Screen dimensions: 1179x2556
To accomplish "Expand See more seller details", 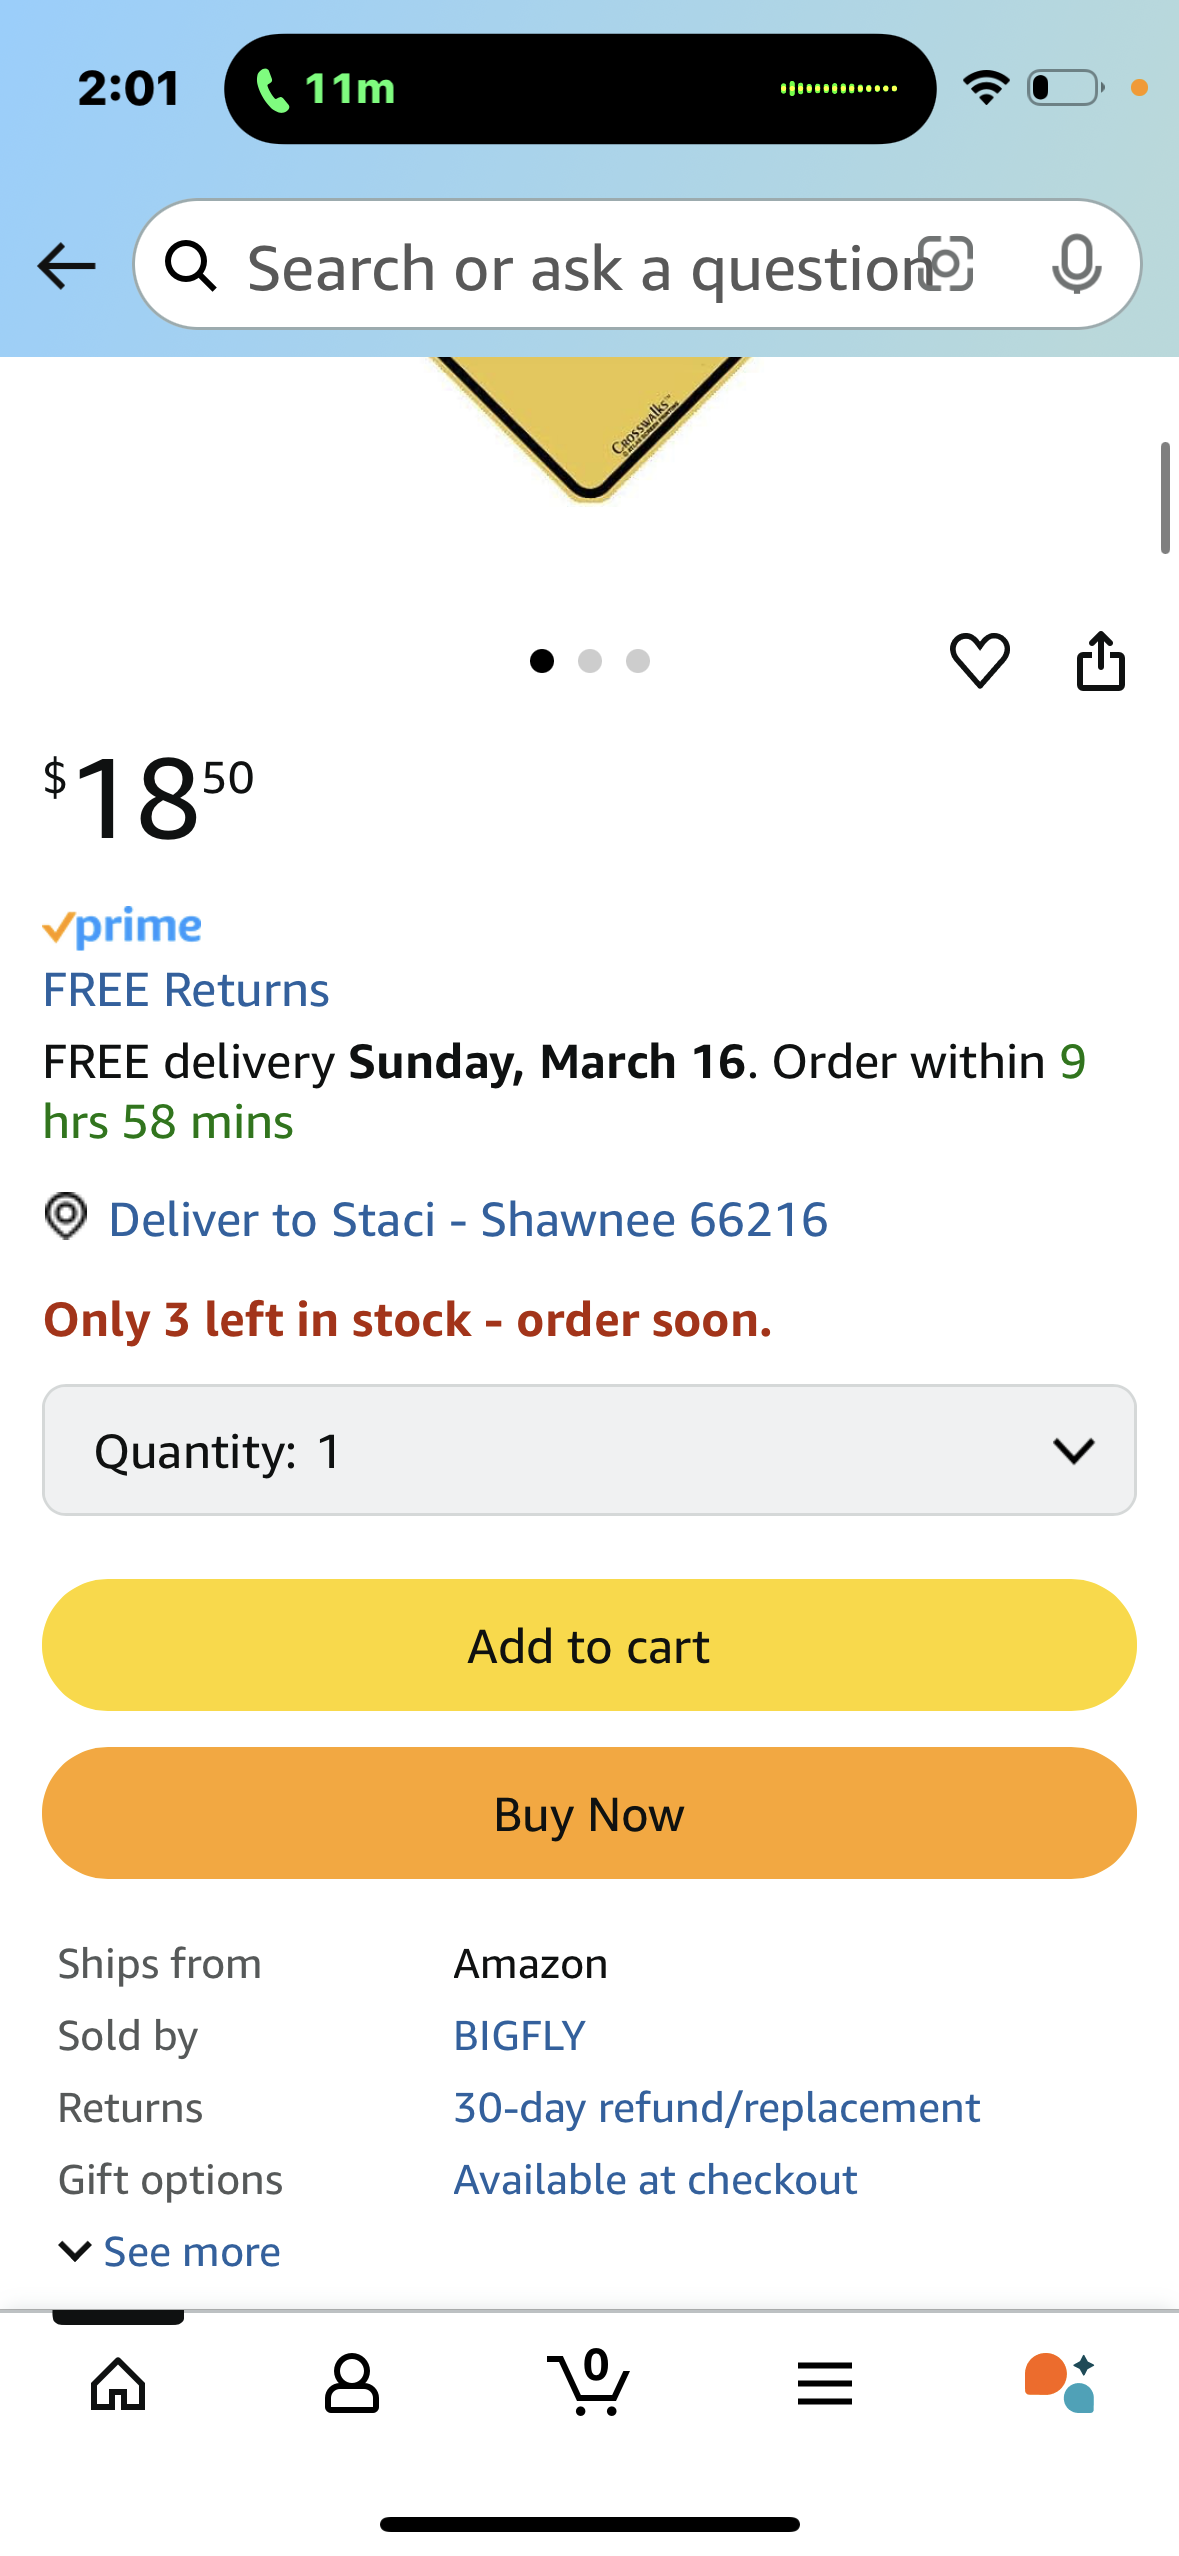I will [x=170, y=2252].
